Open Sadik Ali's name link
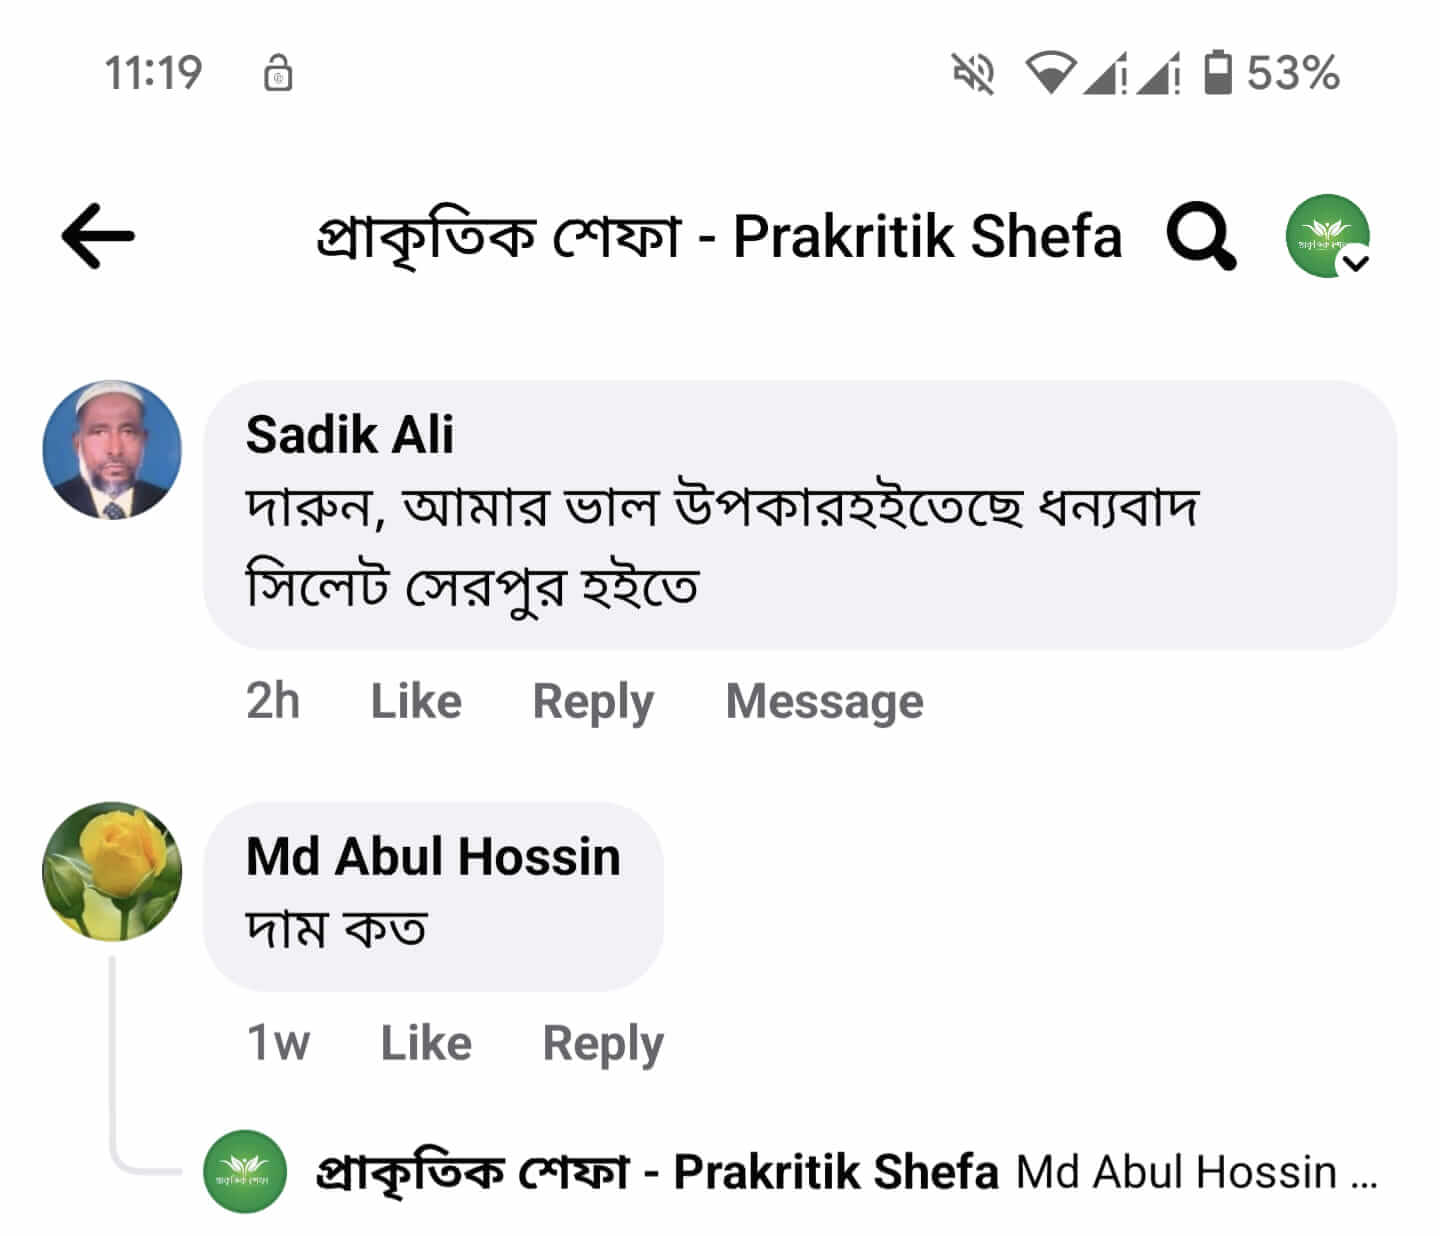Screen dimensions: 1440x1236 tap(350, 434)
